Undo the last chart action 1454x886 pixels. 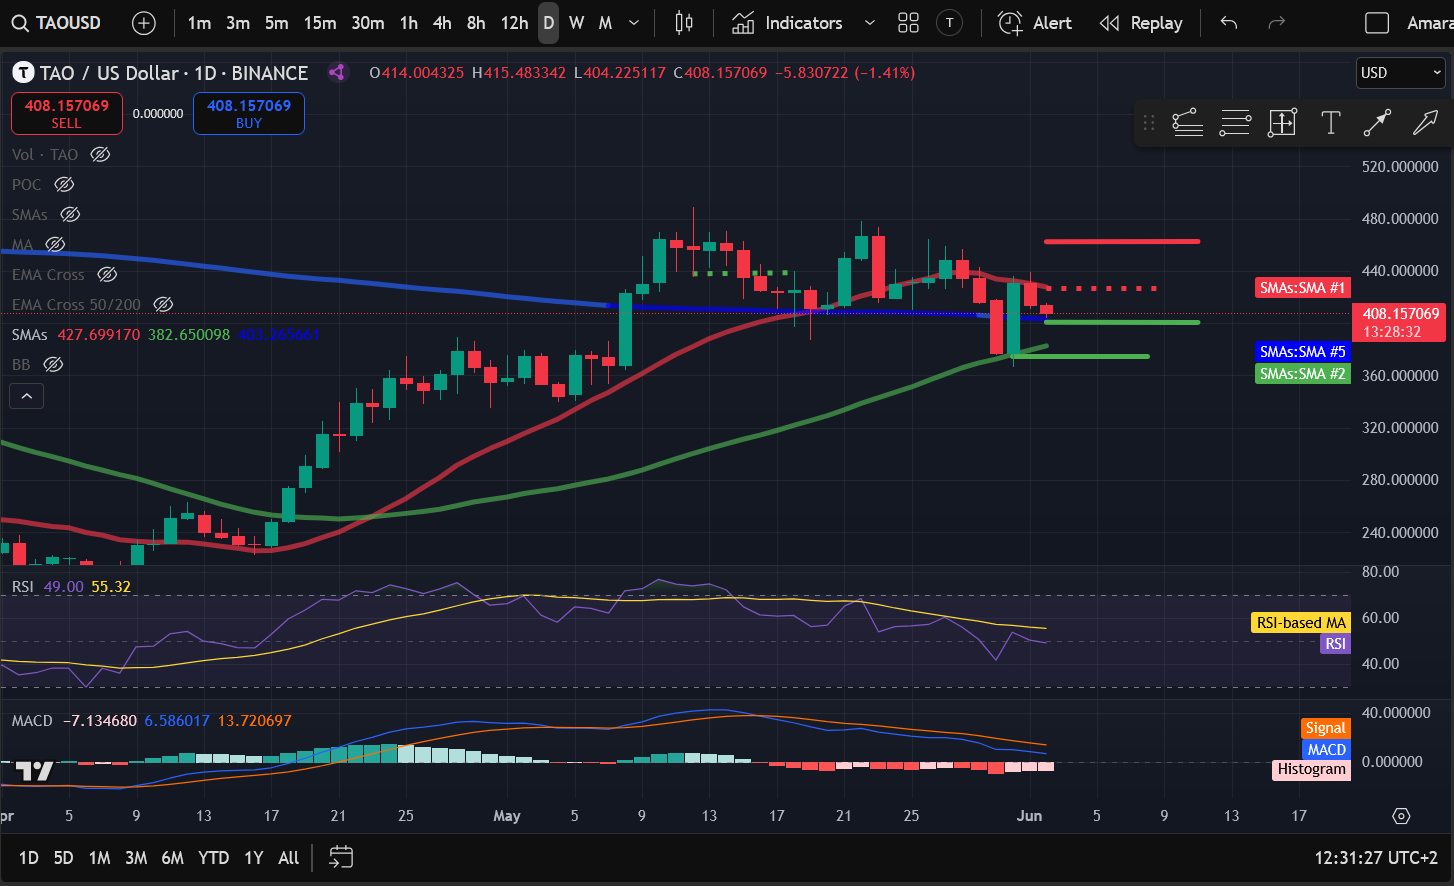pos(1229,23)
